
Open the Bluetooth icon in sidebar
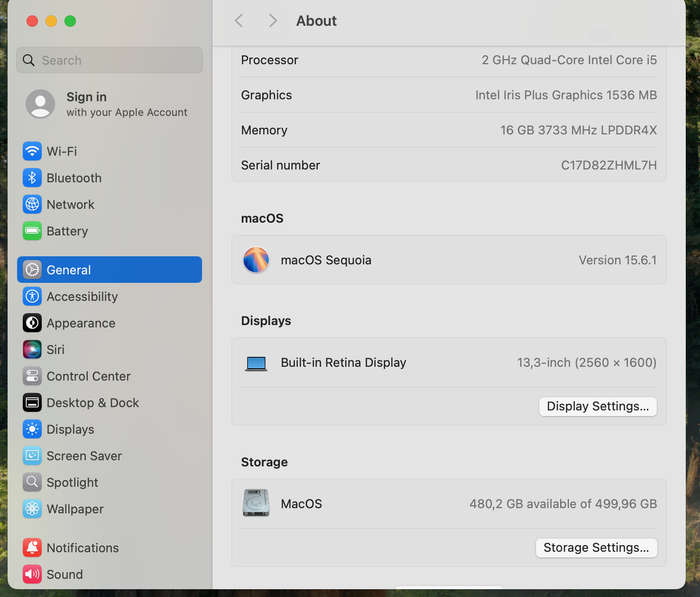(32, 178)
